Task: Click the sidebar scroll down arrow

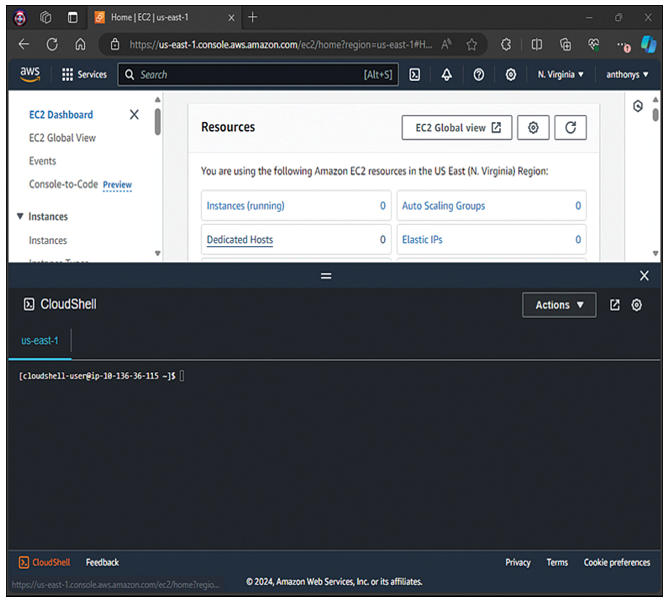Action: [158, 253]
